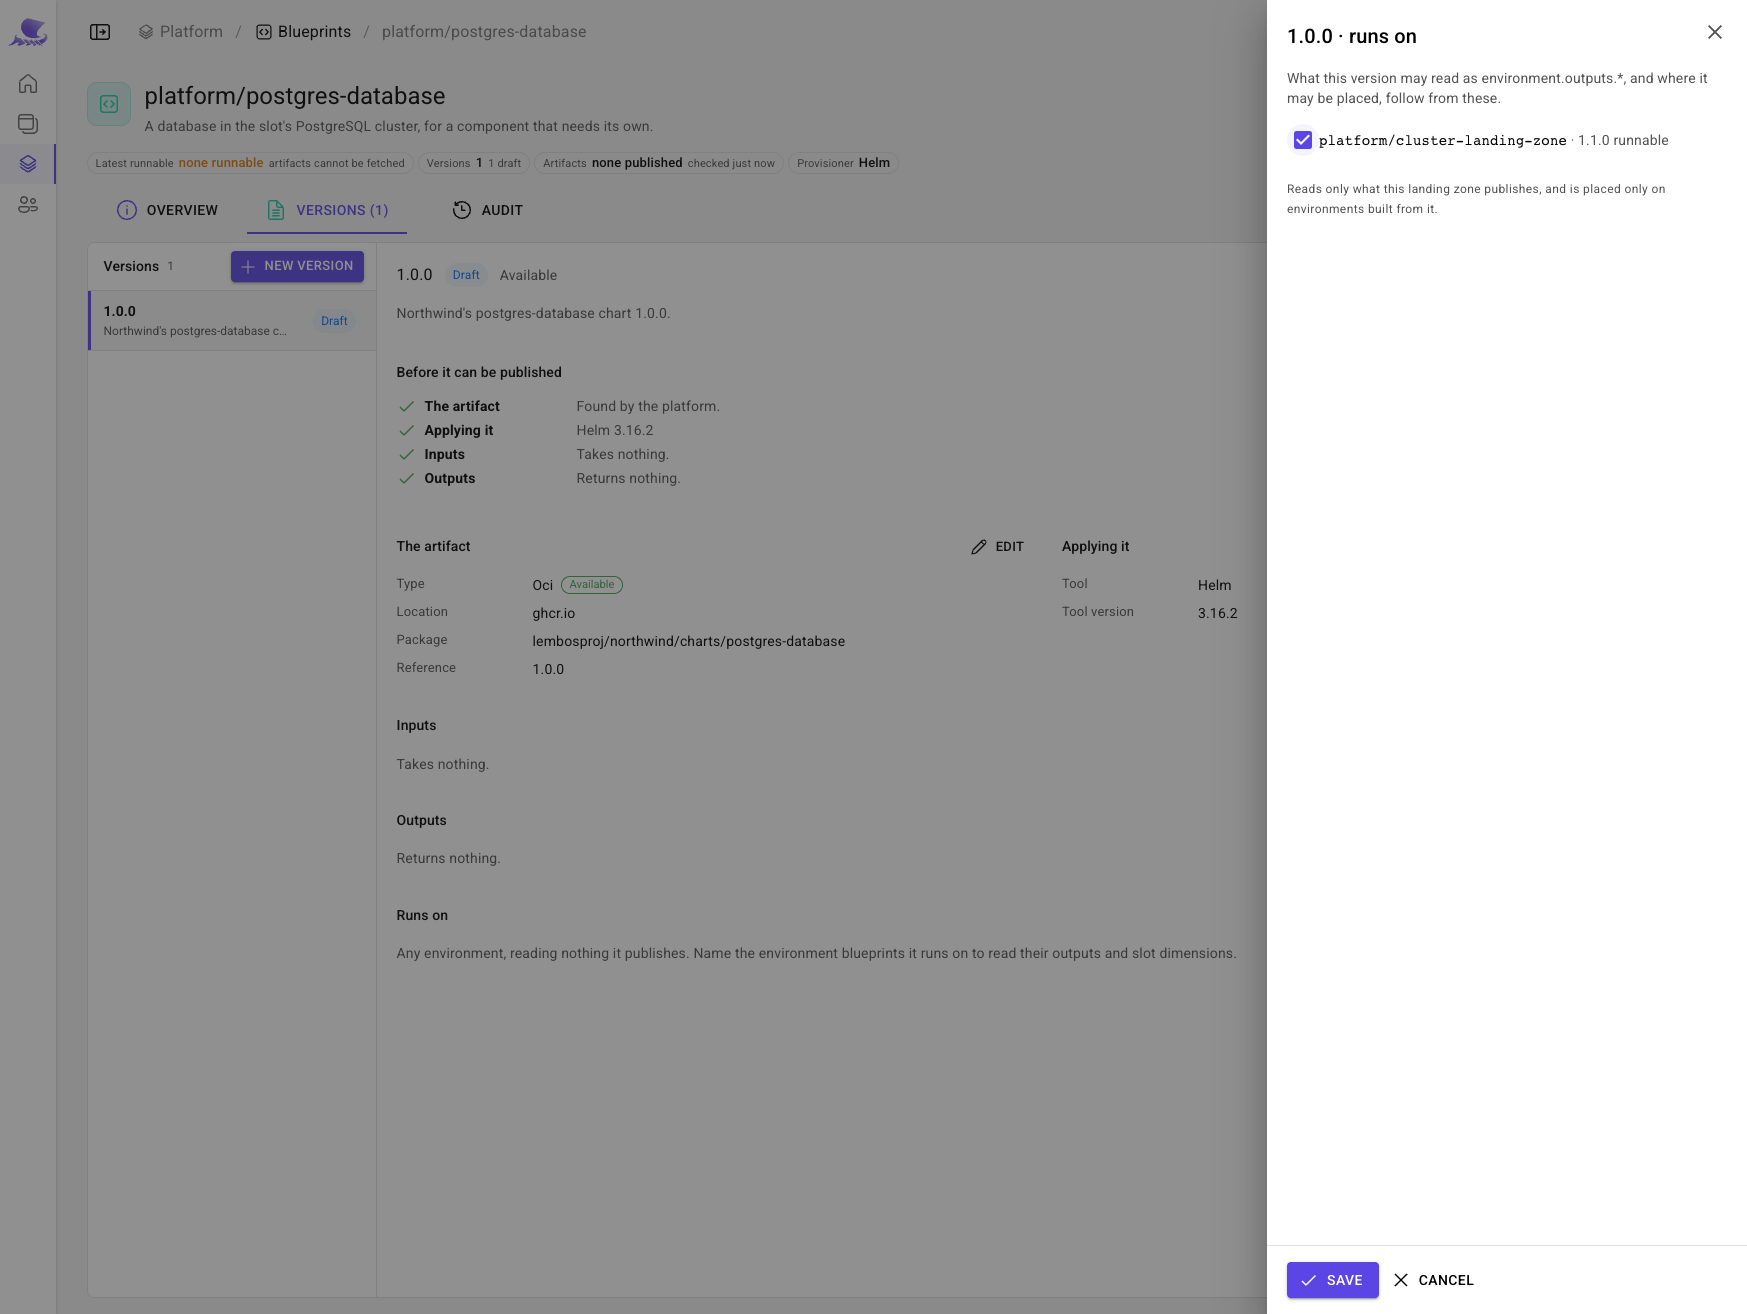The image size is (1747, 1314).
Task: Click the ghcr.io location value
Action: [x=554, y=613]
